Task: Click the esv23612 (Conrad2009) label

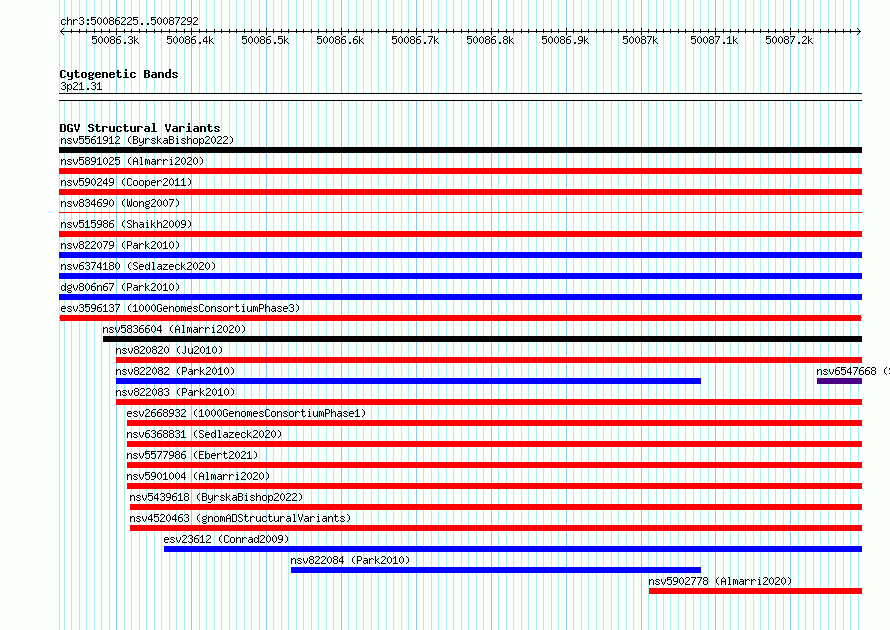Action: point(226,539)
